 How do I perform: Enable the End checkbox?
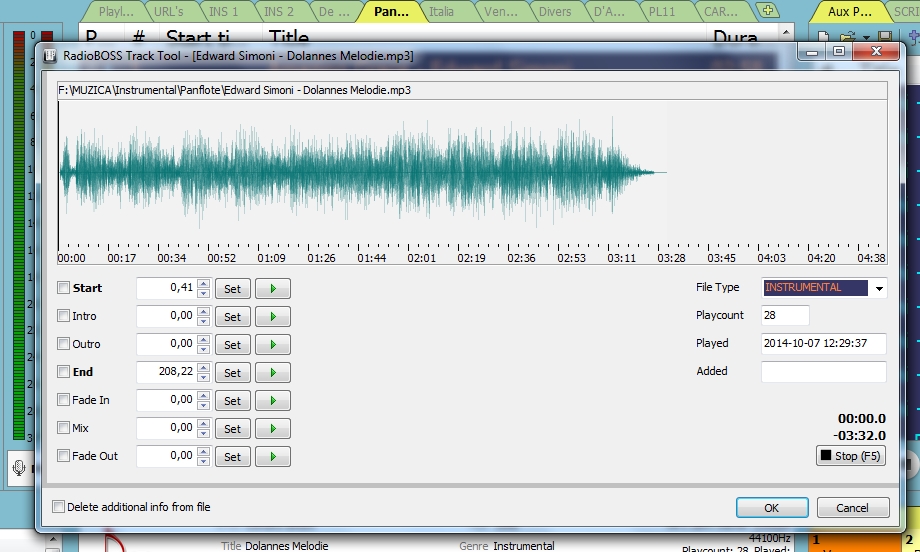[x=63, y=371]
